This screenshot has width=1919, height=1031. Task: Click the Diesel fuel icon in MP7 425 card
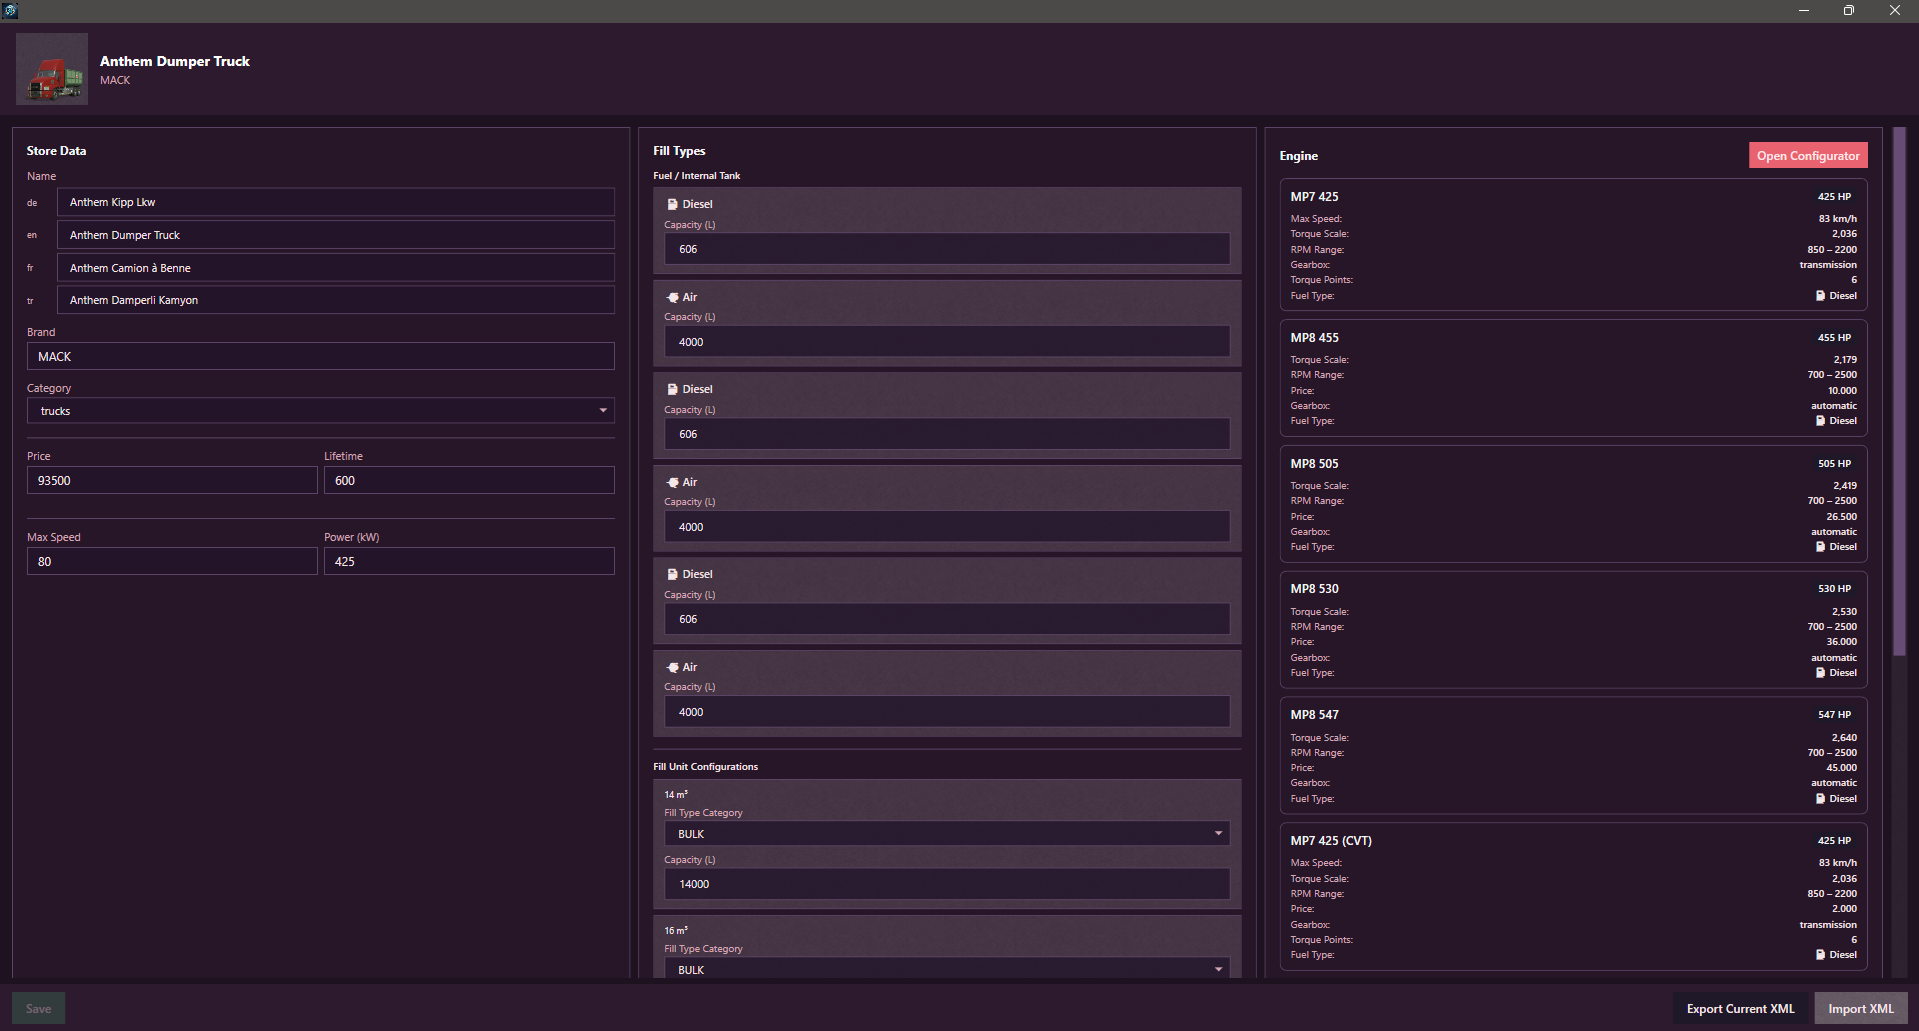click(1820, 296)
